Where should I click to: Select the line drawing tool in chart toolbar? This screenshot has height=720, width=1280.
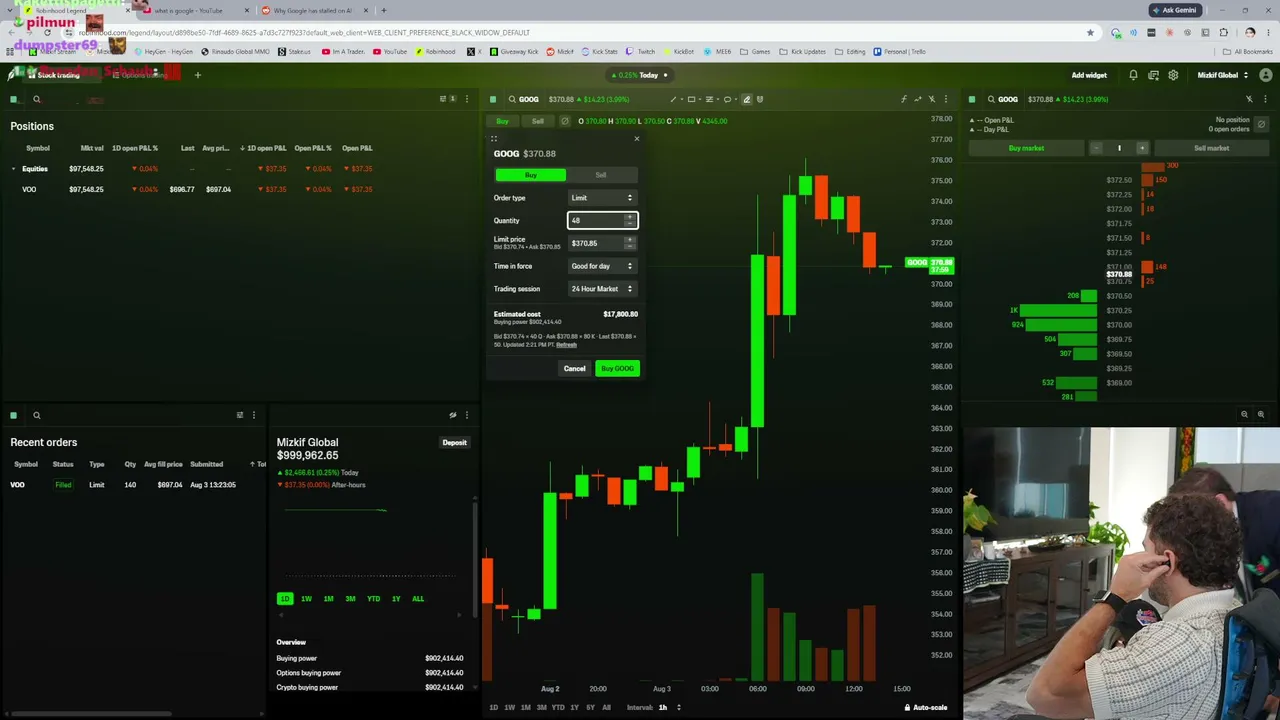673,99
